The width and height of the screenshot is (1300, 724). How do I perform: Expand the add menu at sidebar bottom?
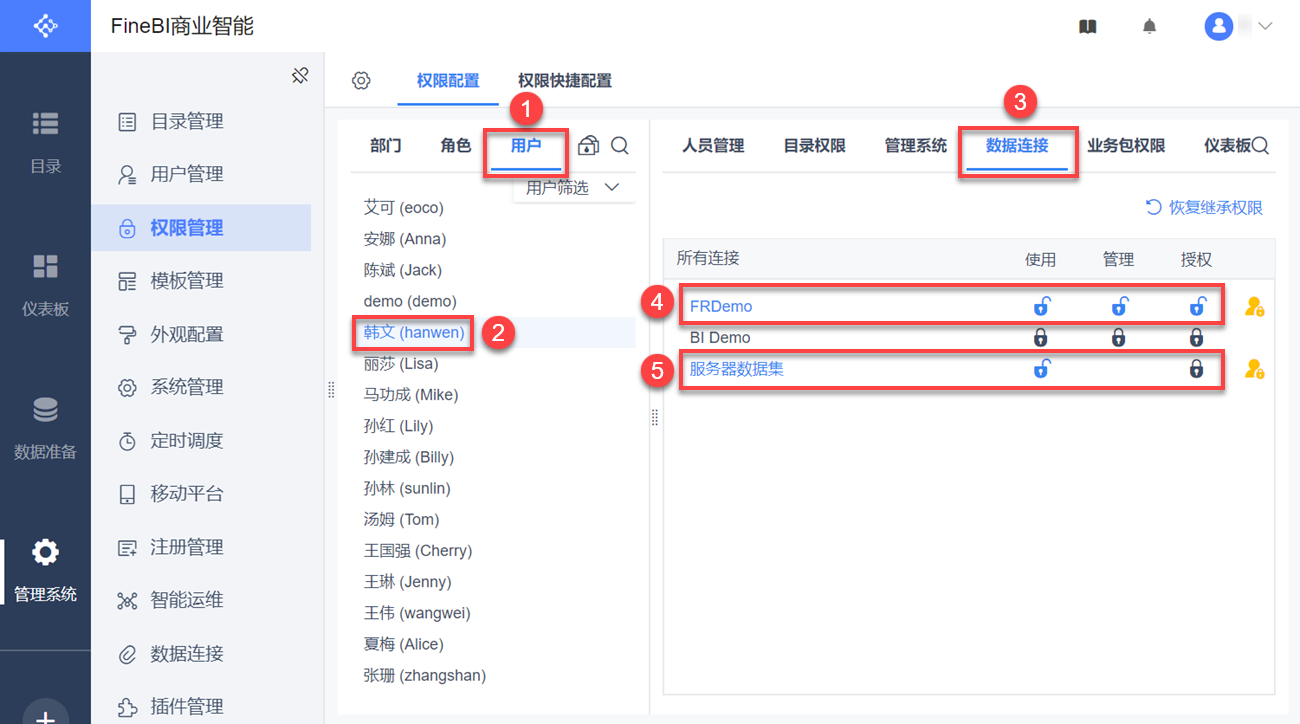click(45, 713)
